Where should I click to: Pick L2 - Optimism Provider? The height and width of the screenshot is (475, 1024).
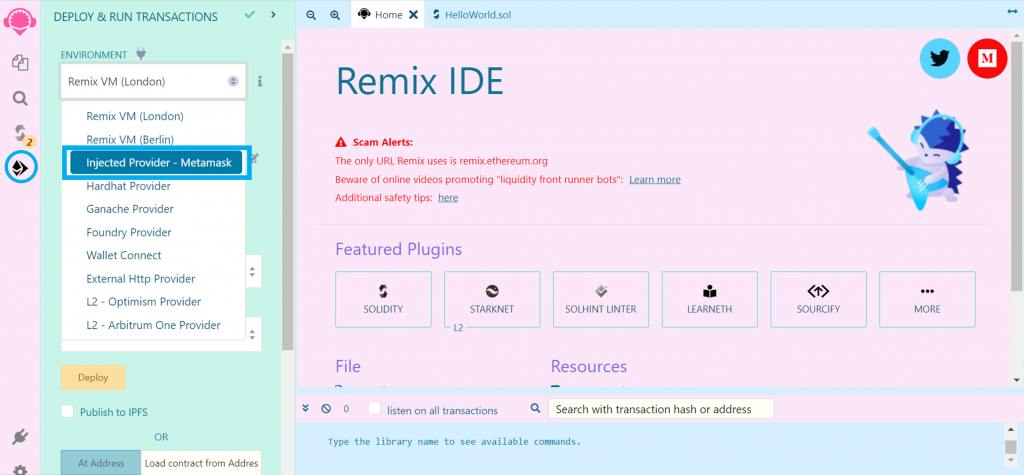[144, 302]
